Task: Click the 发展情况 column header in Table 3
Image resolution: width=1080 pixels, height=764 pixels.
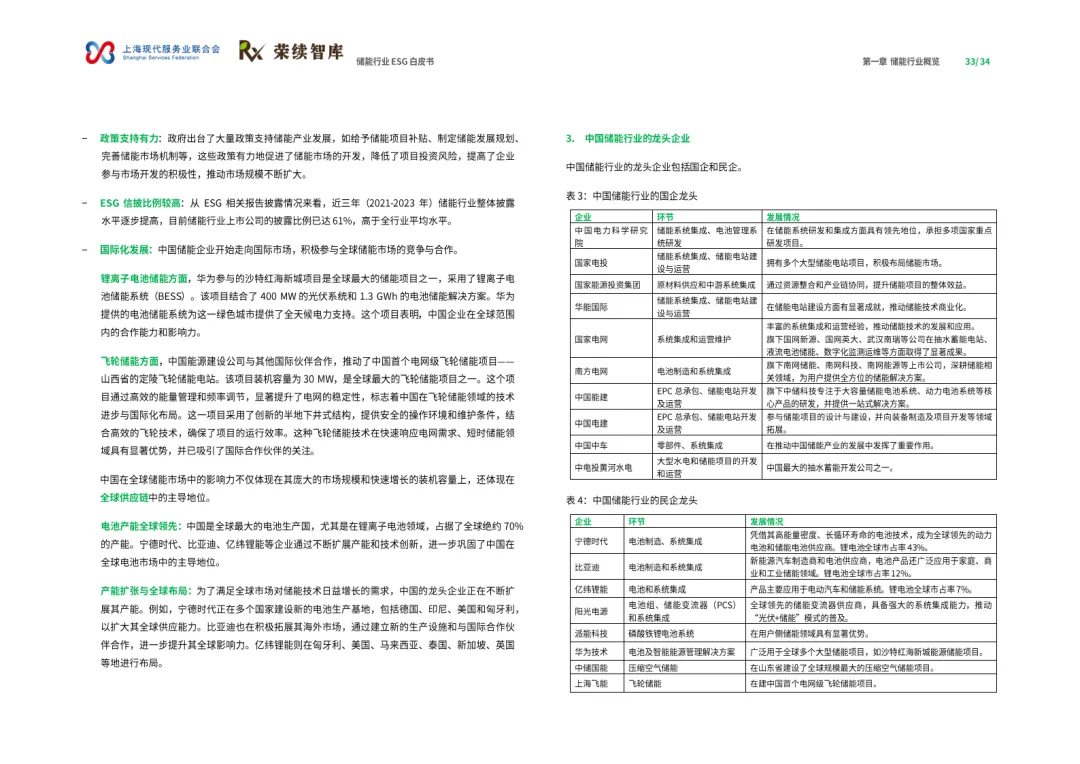Action: click(880, 216)
